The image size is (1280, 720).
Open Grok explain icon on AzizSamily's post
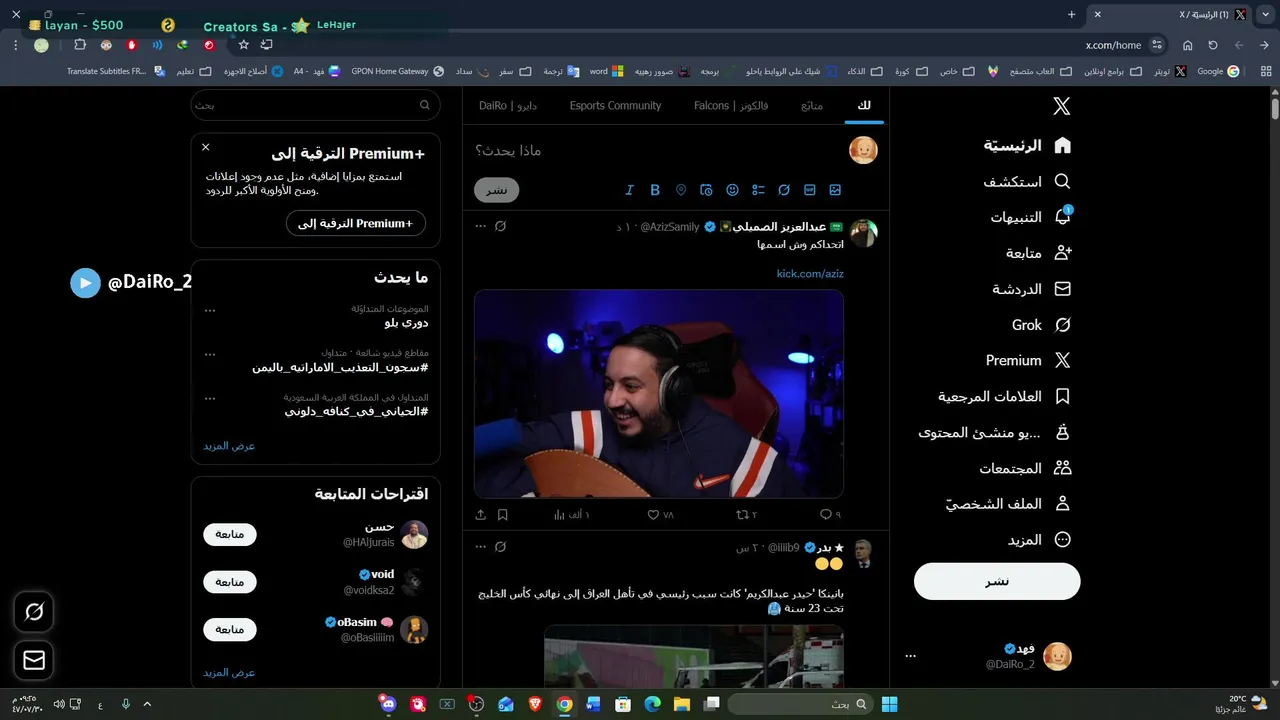501,227
